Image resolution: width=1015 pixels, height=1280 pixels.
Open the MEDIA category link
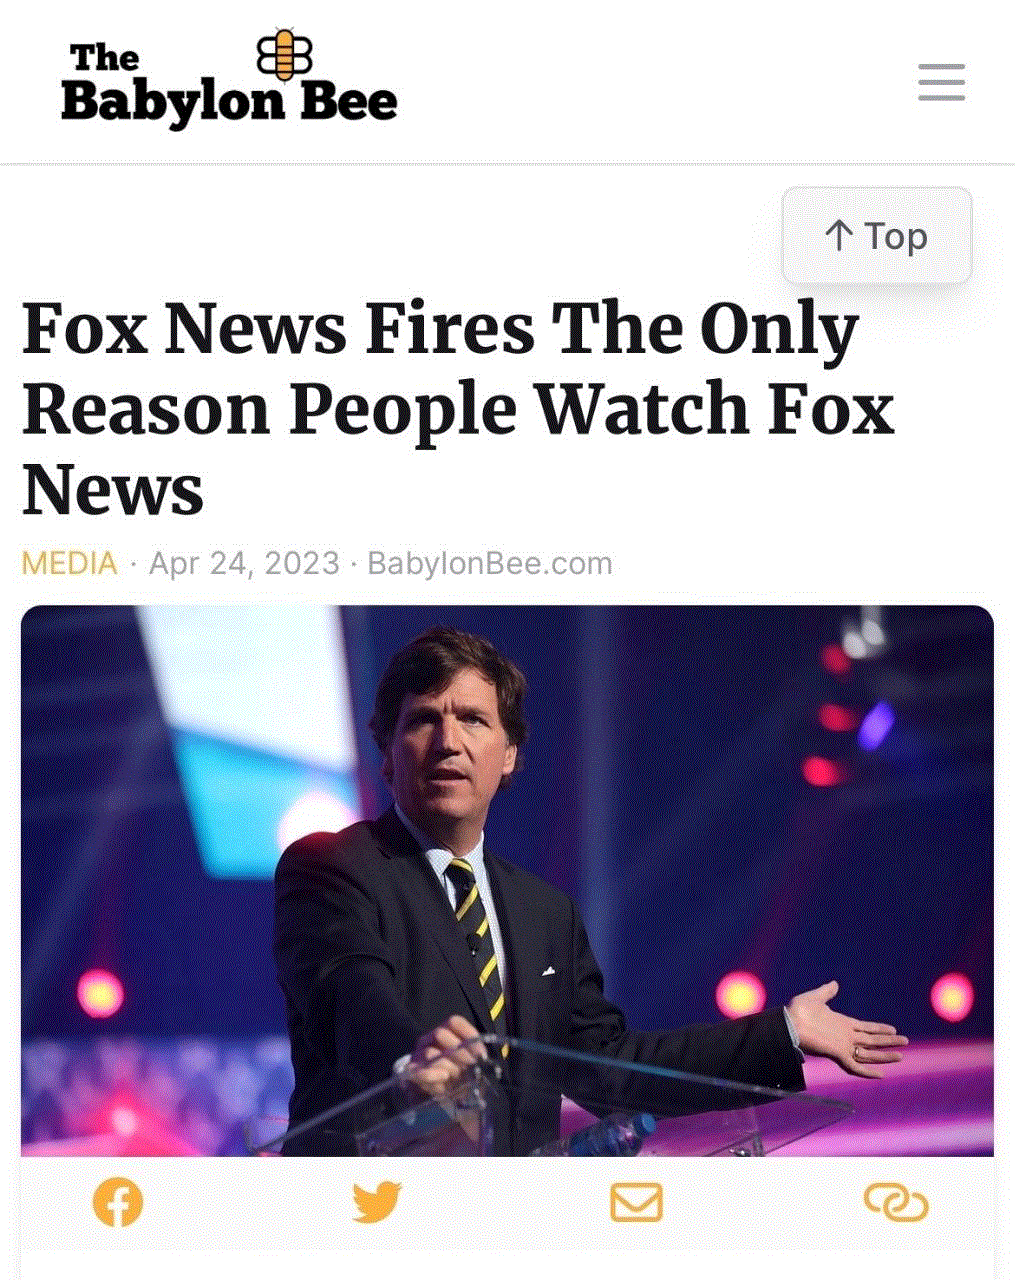click(x=69, y=563)
